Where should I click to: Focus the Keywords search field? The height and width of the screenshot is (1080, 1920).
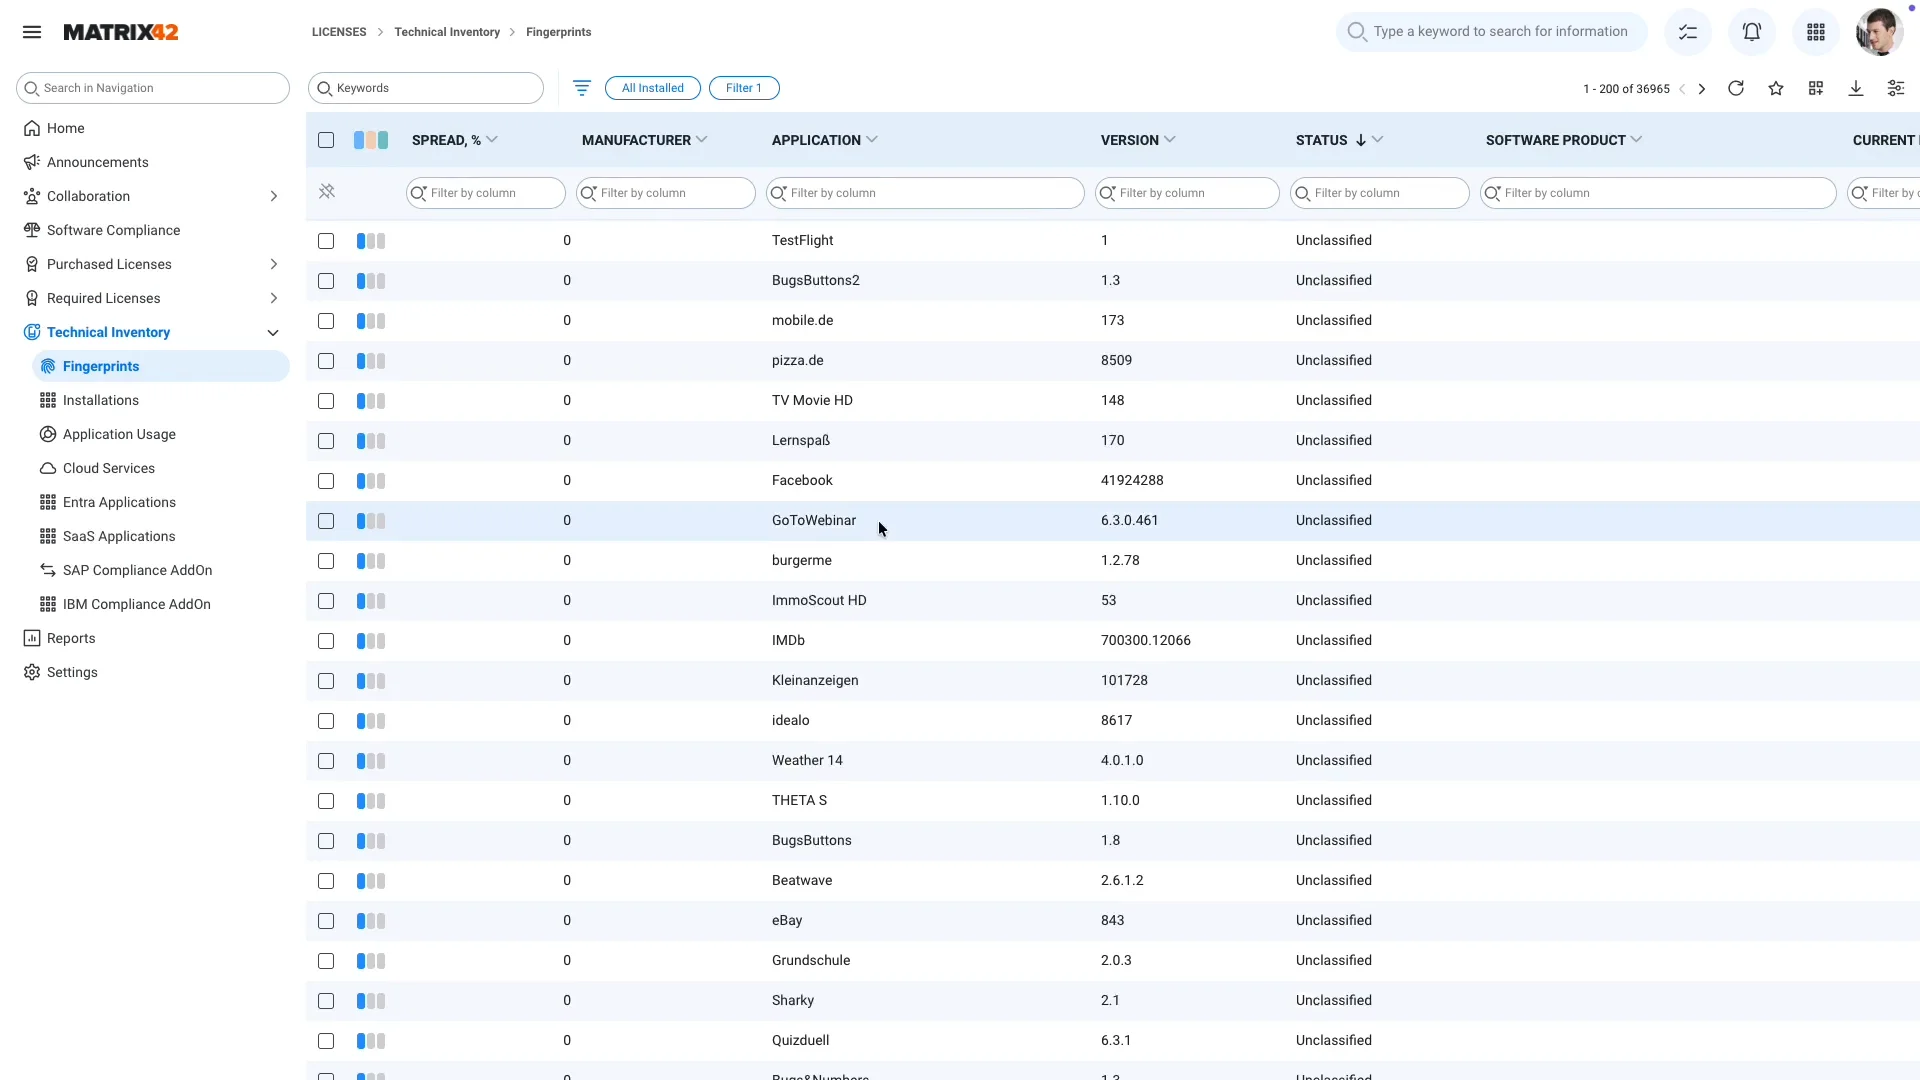point(426,88)
